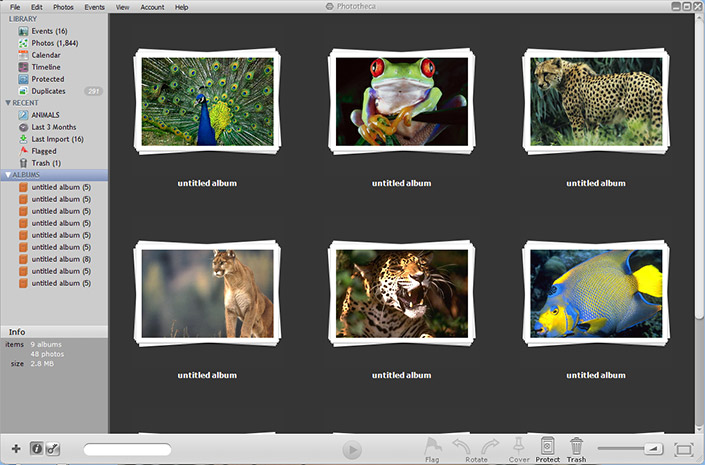This screenshot has height=465, width=705.
Task: Rotate right using the clockwise arrow
Action: [490, 447]
